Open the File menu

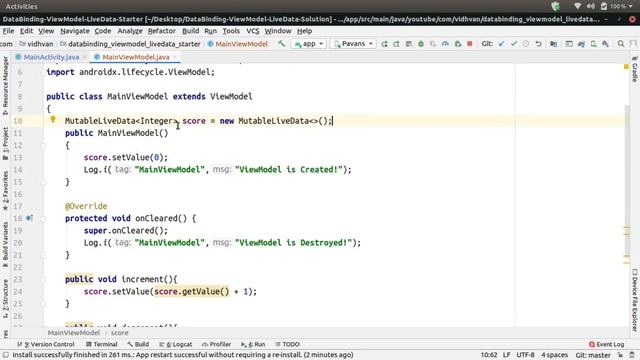pos(8,31)
